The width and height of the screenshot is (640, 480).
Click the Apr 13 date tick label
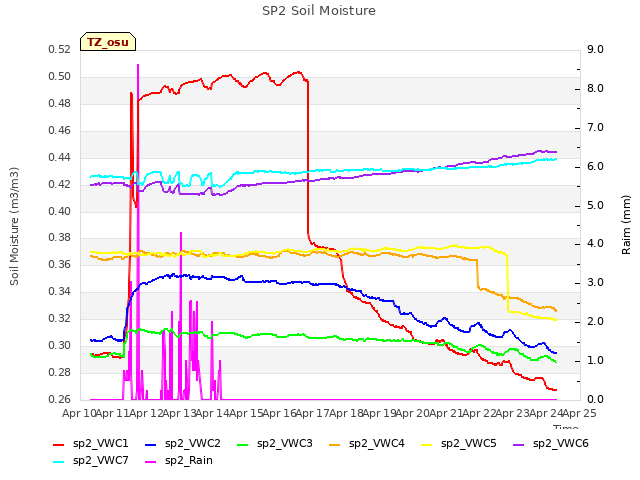click(x=179, y=413)
